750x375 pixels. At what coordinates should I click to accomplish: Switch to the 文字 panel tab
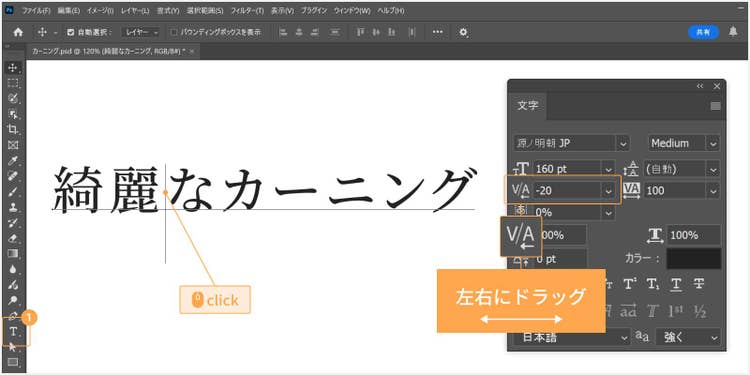coord(527,106)
